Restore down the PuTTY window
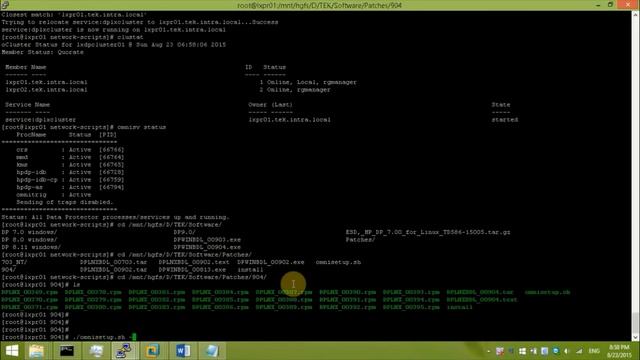This screenshot has height=360, width=640. 611,5
